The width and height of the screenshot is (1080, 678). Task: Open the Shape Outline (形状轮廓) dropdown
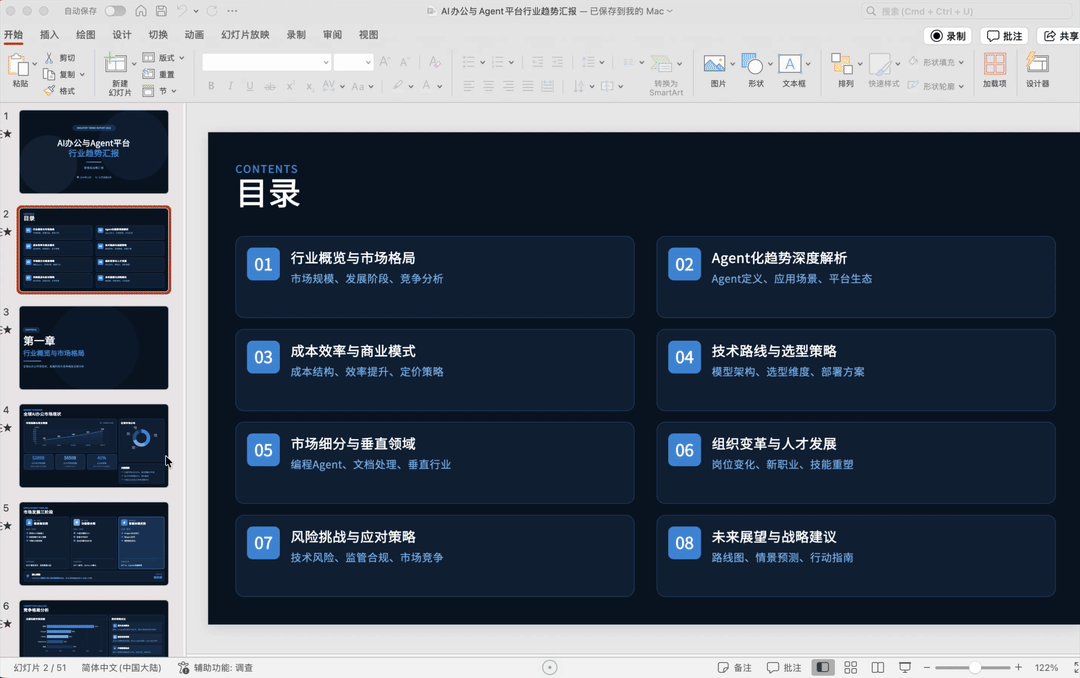961,86
